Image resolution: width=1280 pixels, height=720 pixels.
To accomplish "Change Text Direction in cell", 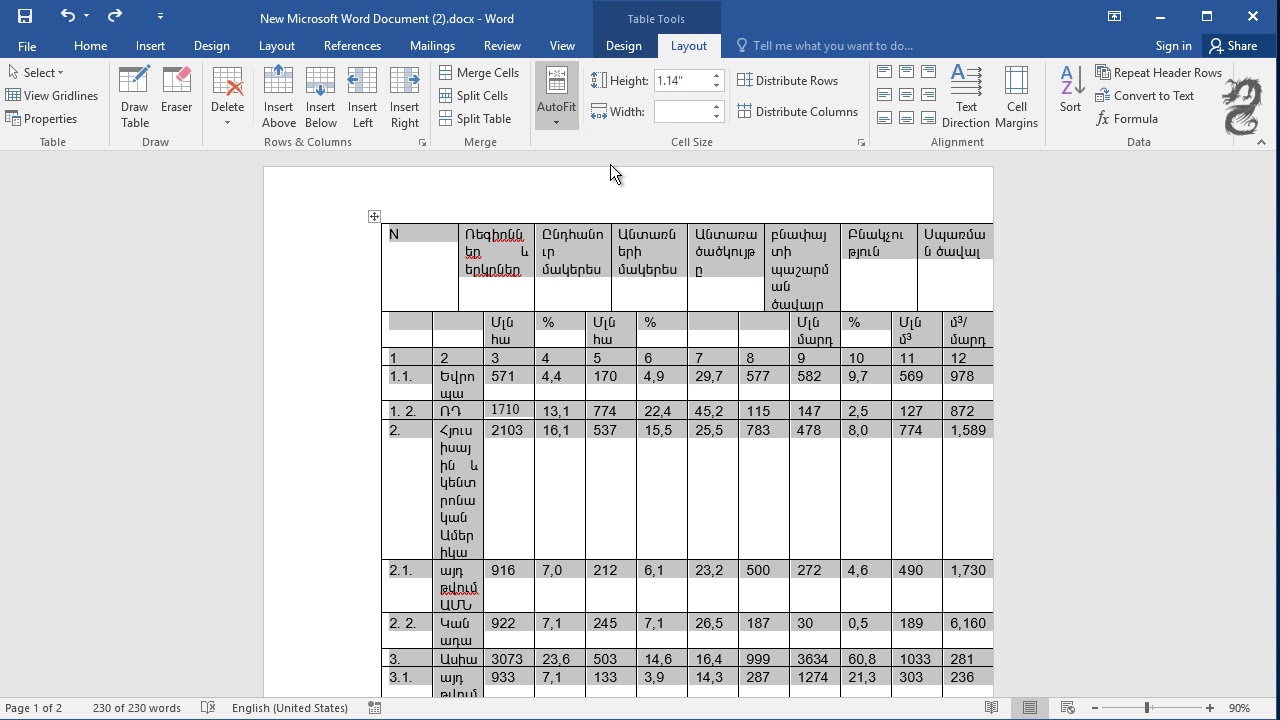I will coord(966,97).
